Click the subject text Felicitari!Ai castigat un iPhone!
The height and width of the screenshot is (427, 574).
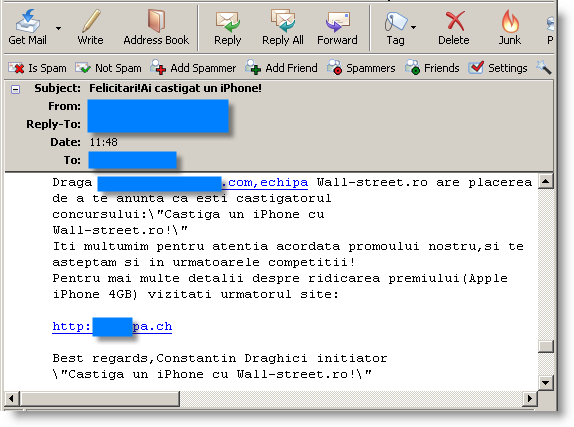click(x=175, y=88)
